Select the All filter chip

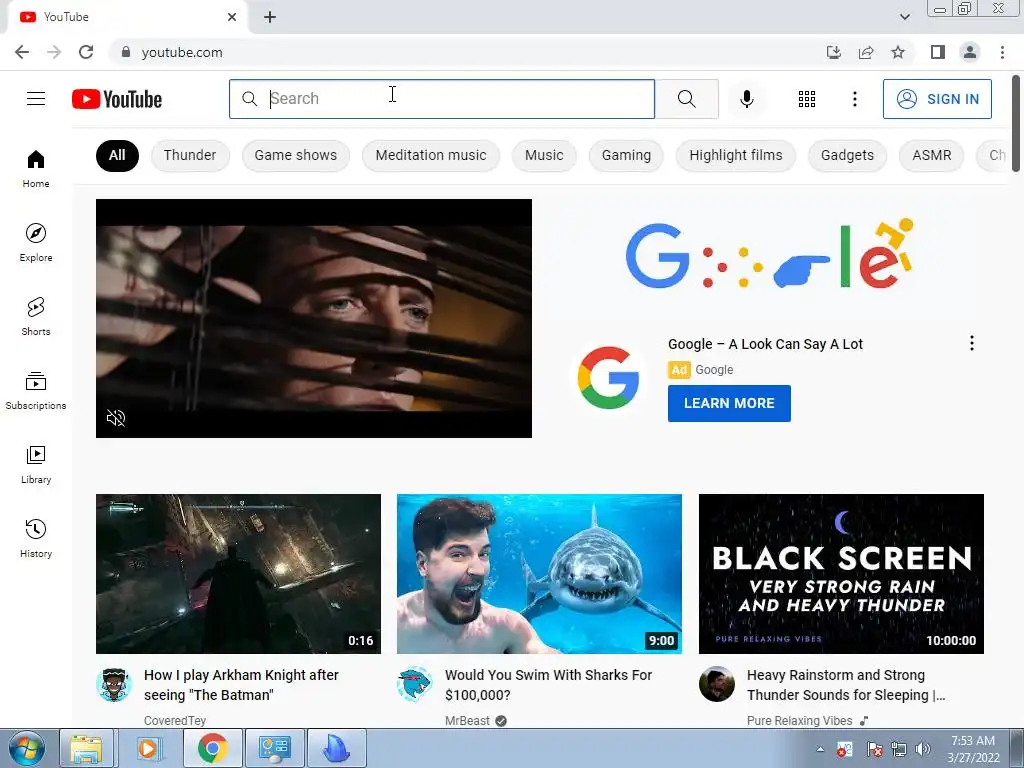coord(117,155)
